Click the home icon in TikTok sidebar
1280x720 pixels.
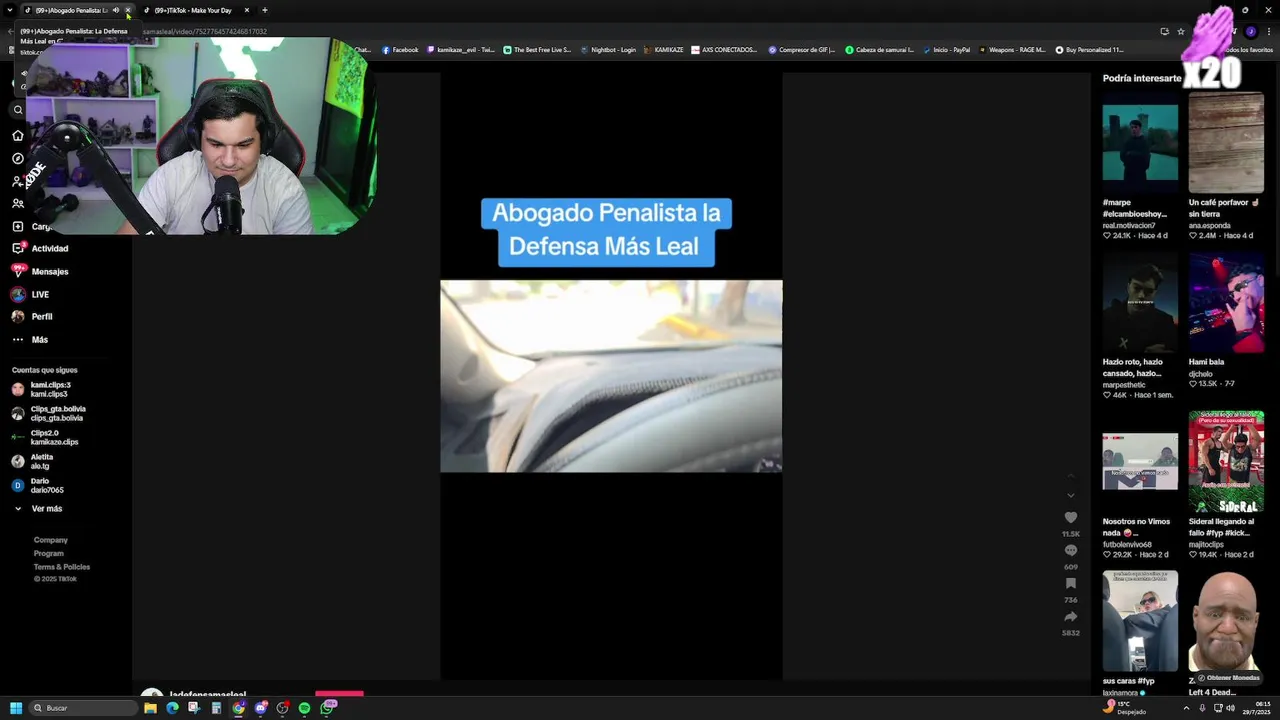tap(17, 135)
